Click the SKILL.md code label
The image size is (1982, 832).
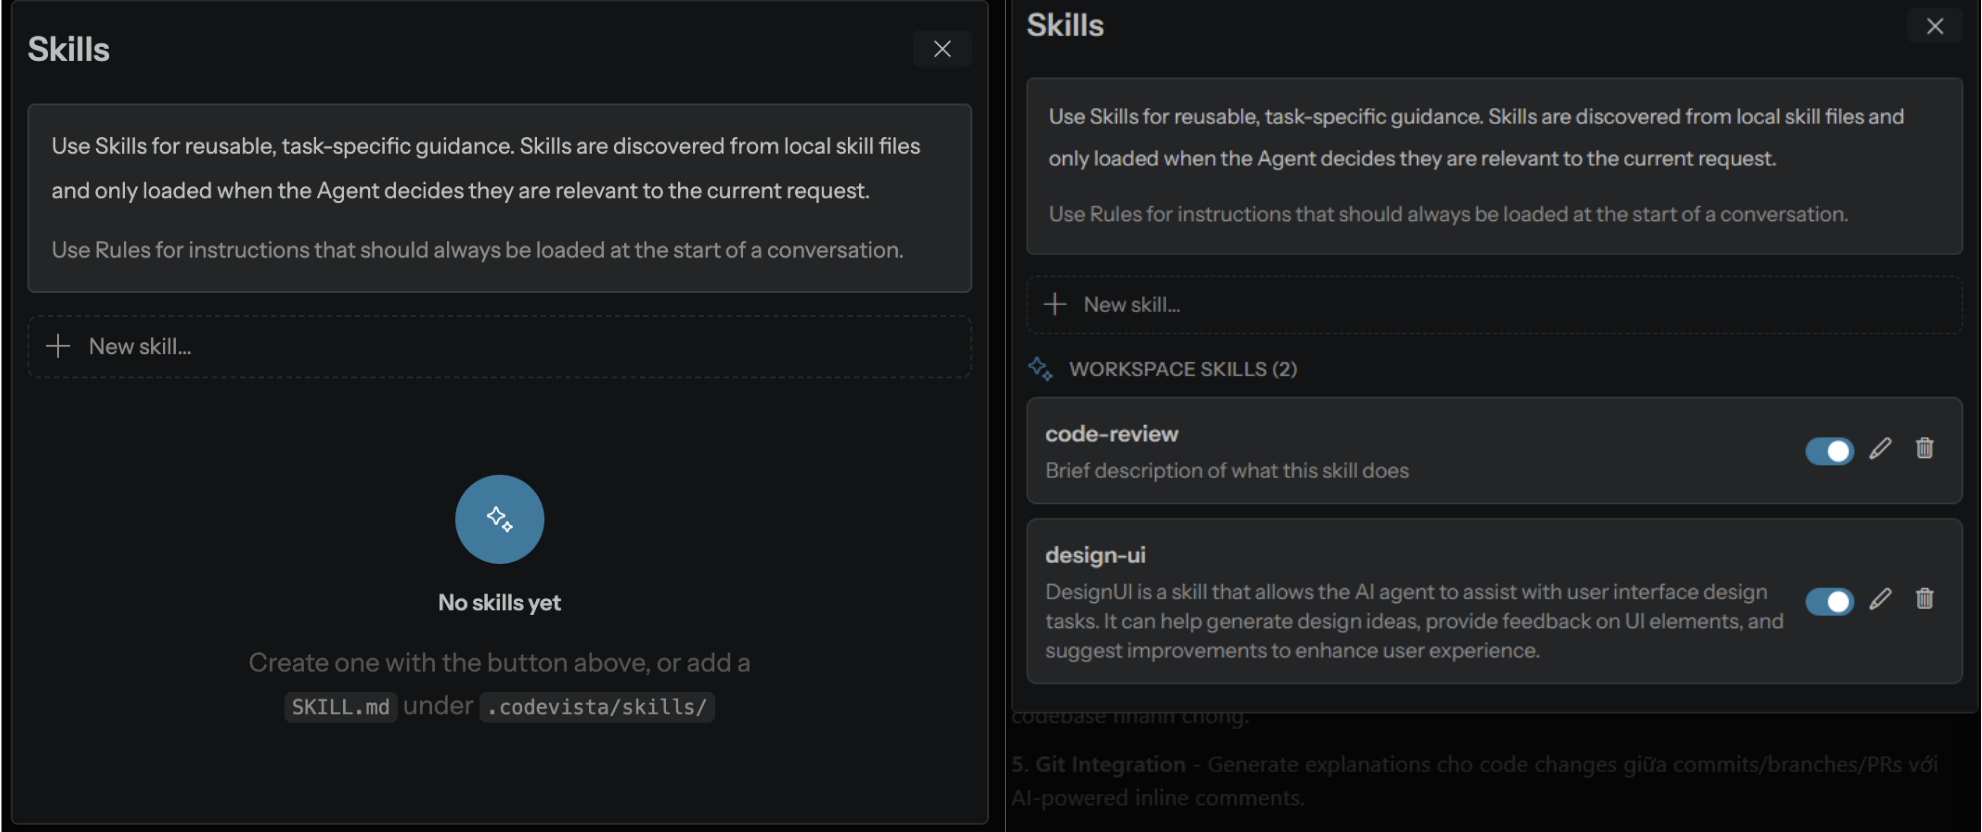tap(341, 707)
